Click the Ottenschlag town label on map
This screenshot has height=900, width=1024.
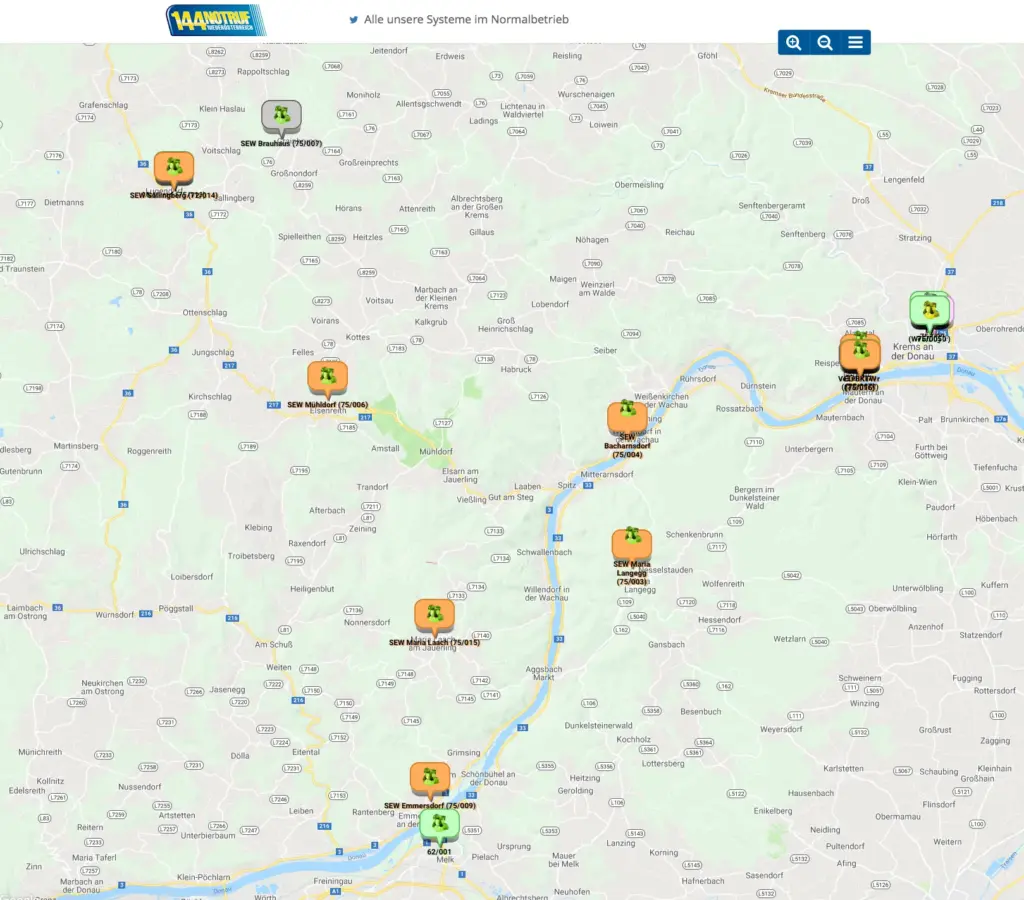point(204,313)
